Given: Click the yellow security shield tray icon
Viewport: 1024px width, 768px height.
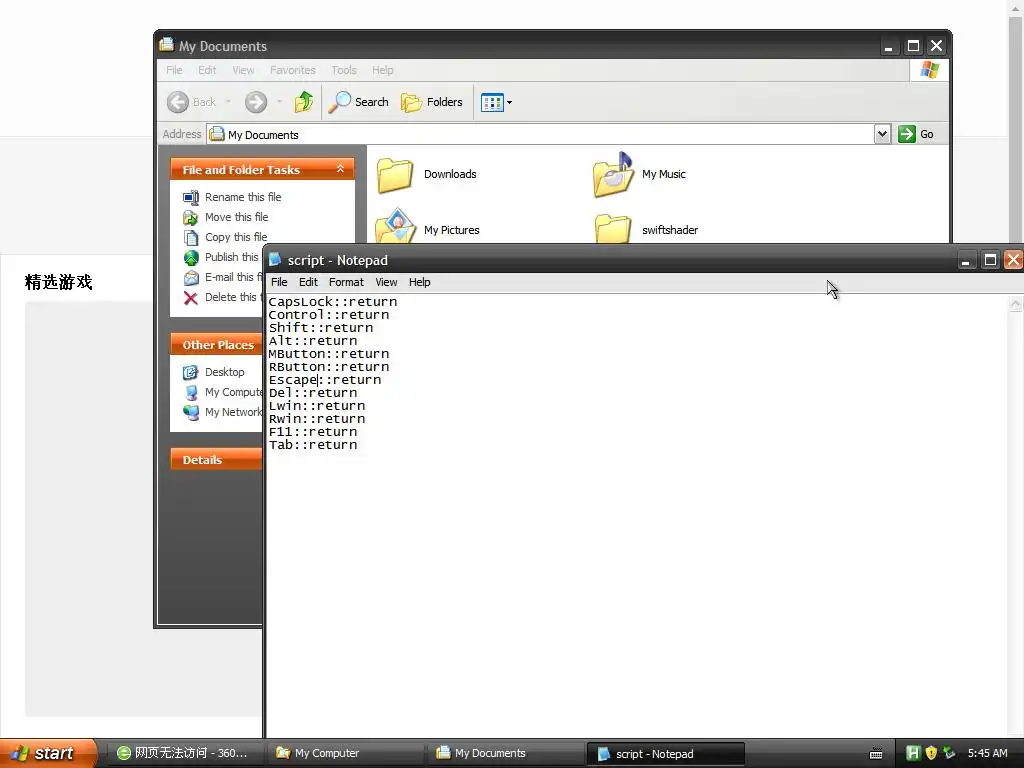Looking at the screenshot, I should click(x=931, y=753).
